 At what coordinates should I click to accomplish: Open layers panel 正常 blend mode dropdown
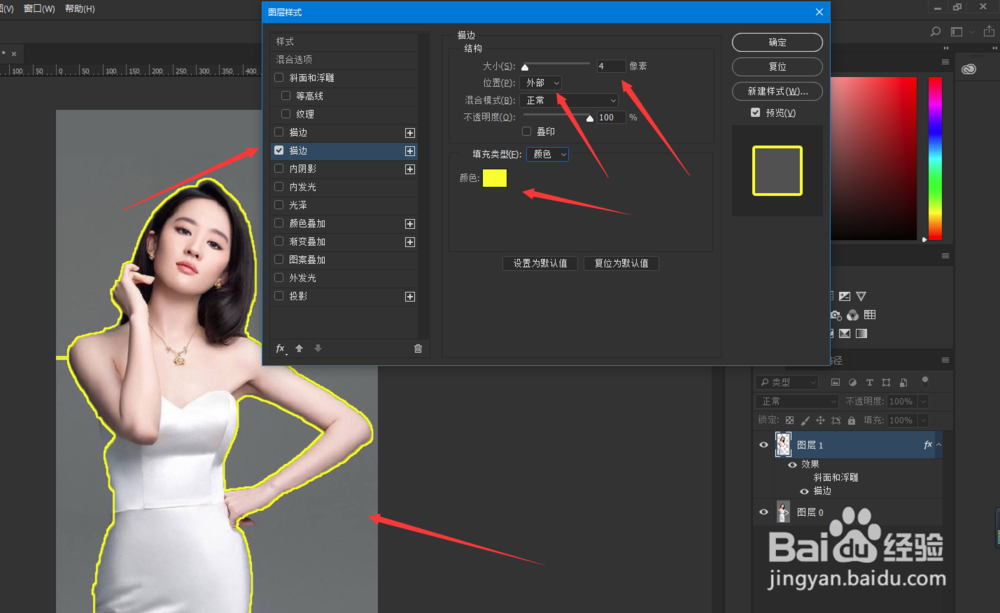(797, 401)
